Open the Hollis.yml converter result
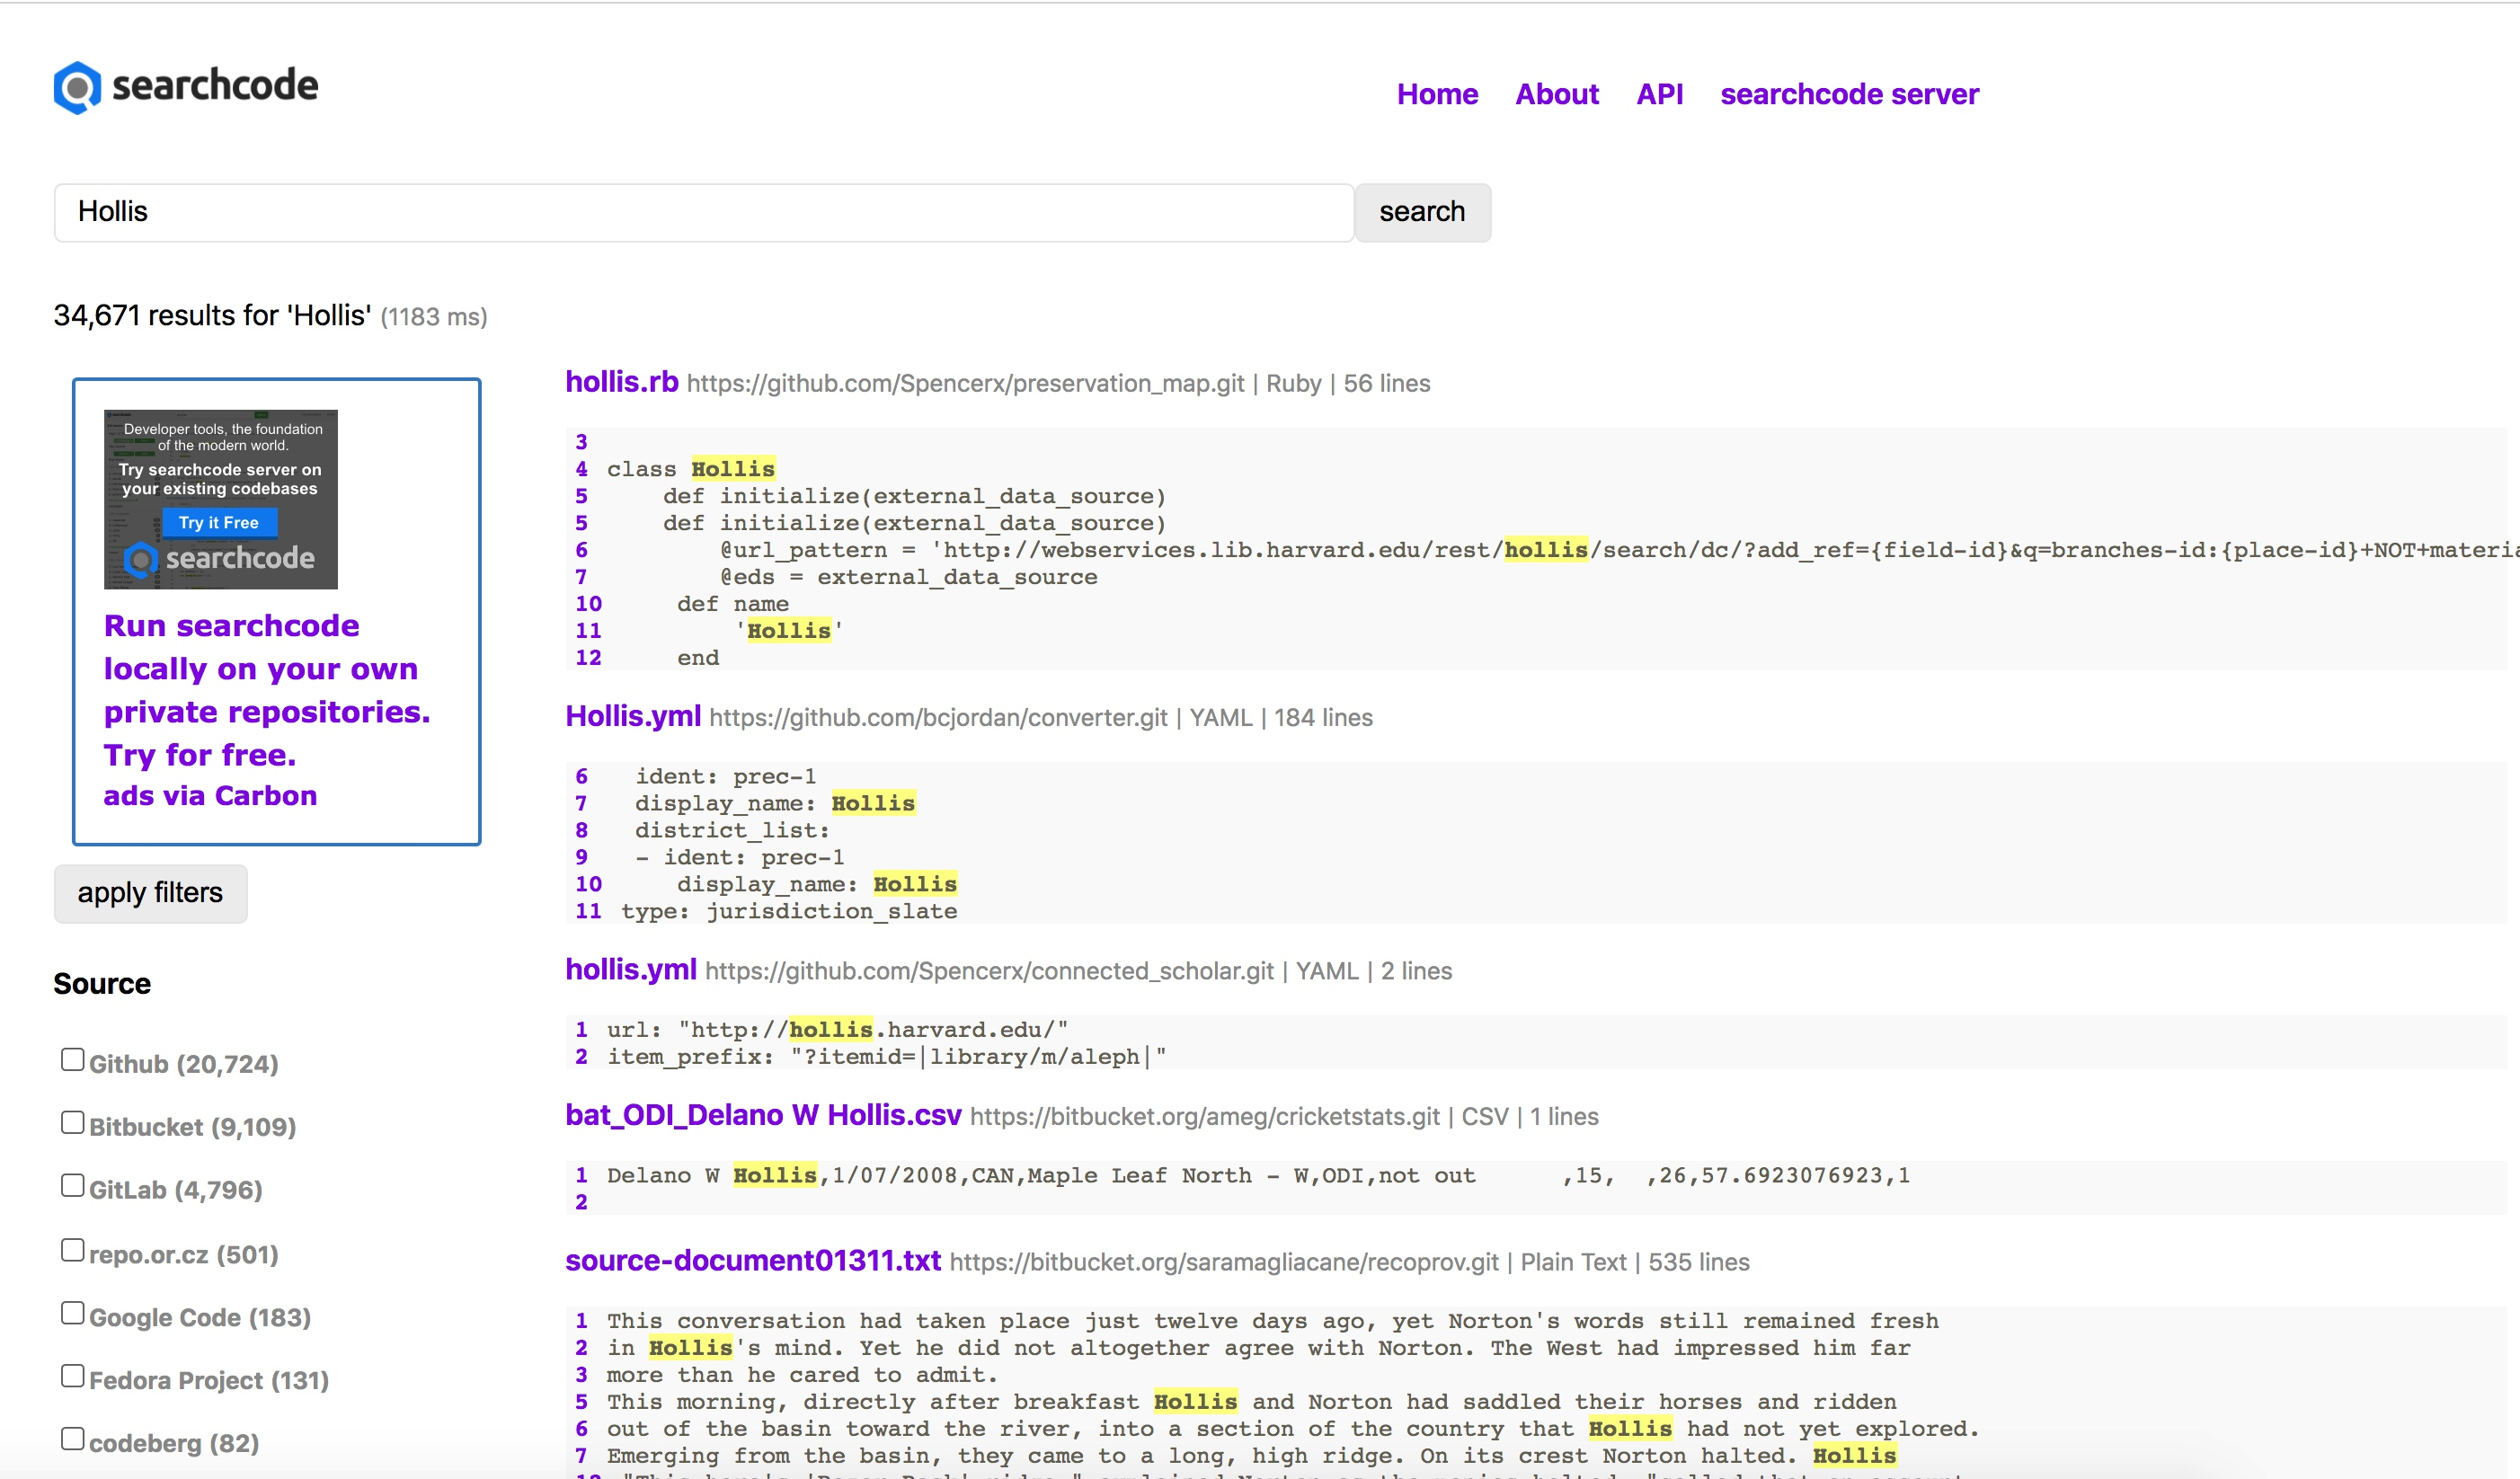Screen dimensions: 2520x1479 (632, 716)
